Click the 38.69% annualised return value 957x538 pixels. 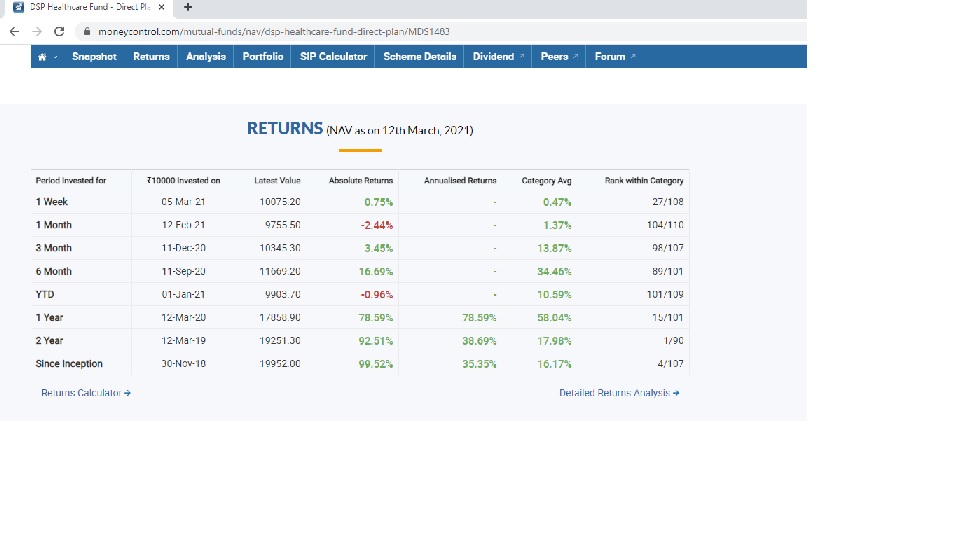[x=479, y=341]
